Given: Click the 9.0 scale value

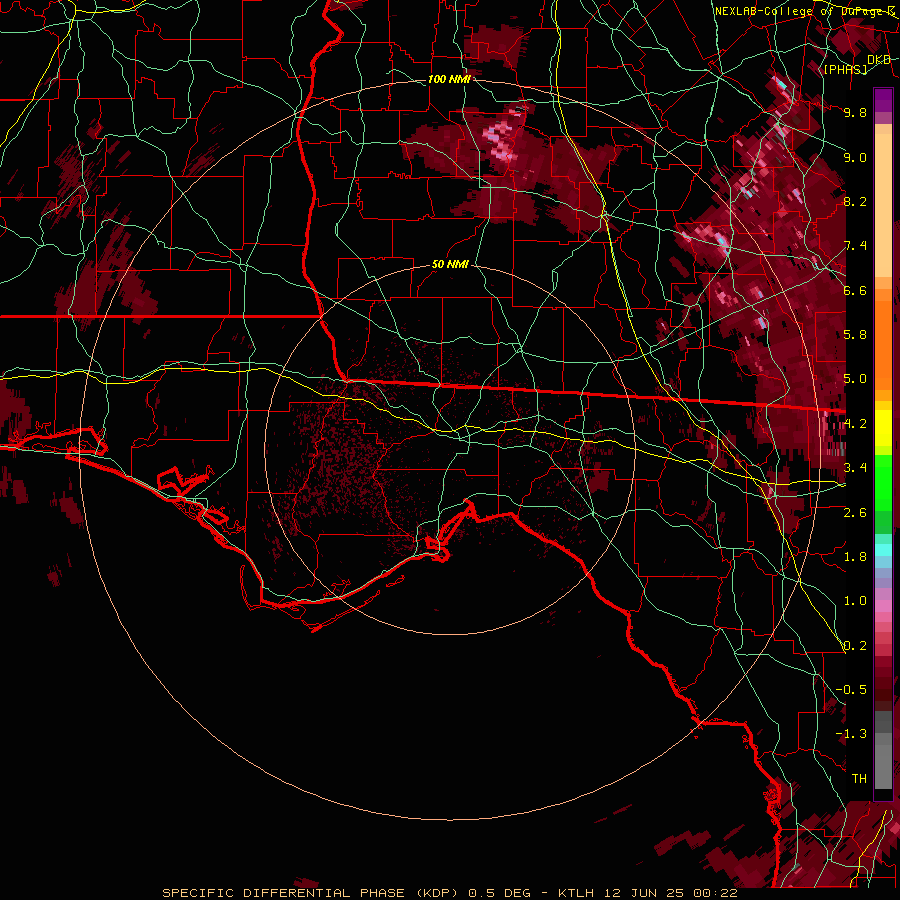Looking at the screenshot, I should 855,157.
